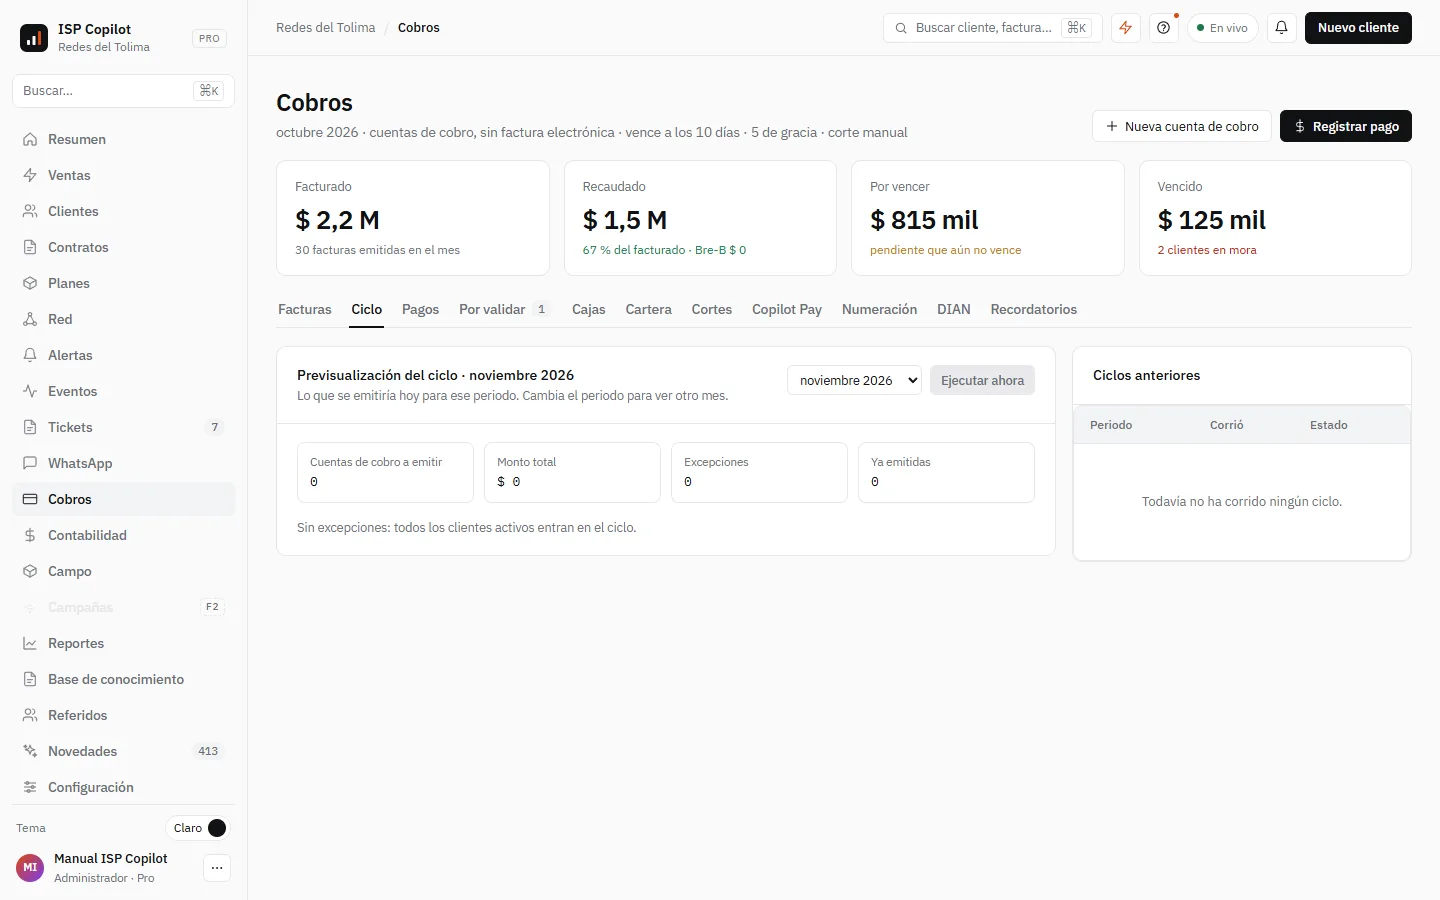Open the Copilot Pay tab
1440x900 pixels.
[x=787, y=309]
